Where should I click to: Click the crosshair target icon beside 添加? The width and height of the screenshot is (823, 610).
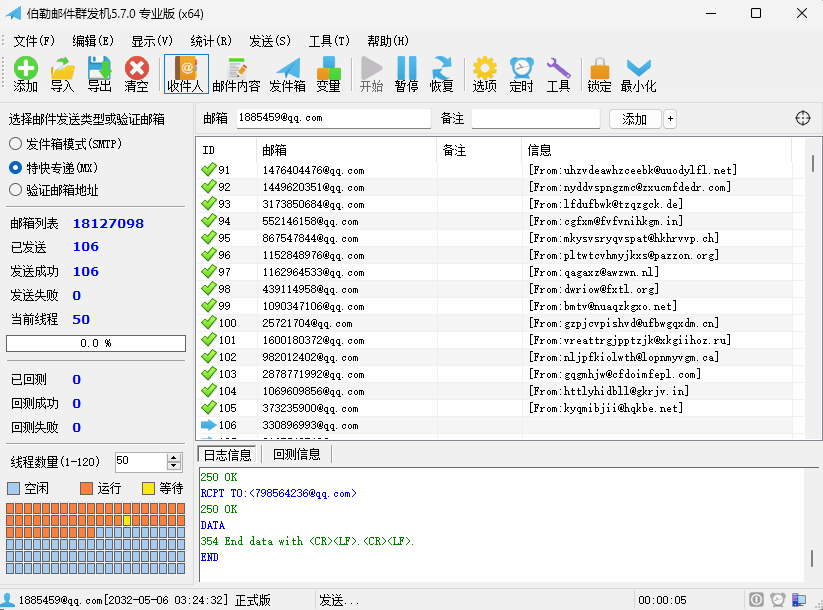click(x=803, y=119)
